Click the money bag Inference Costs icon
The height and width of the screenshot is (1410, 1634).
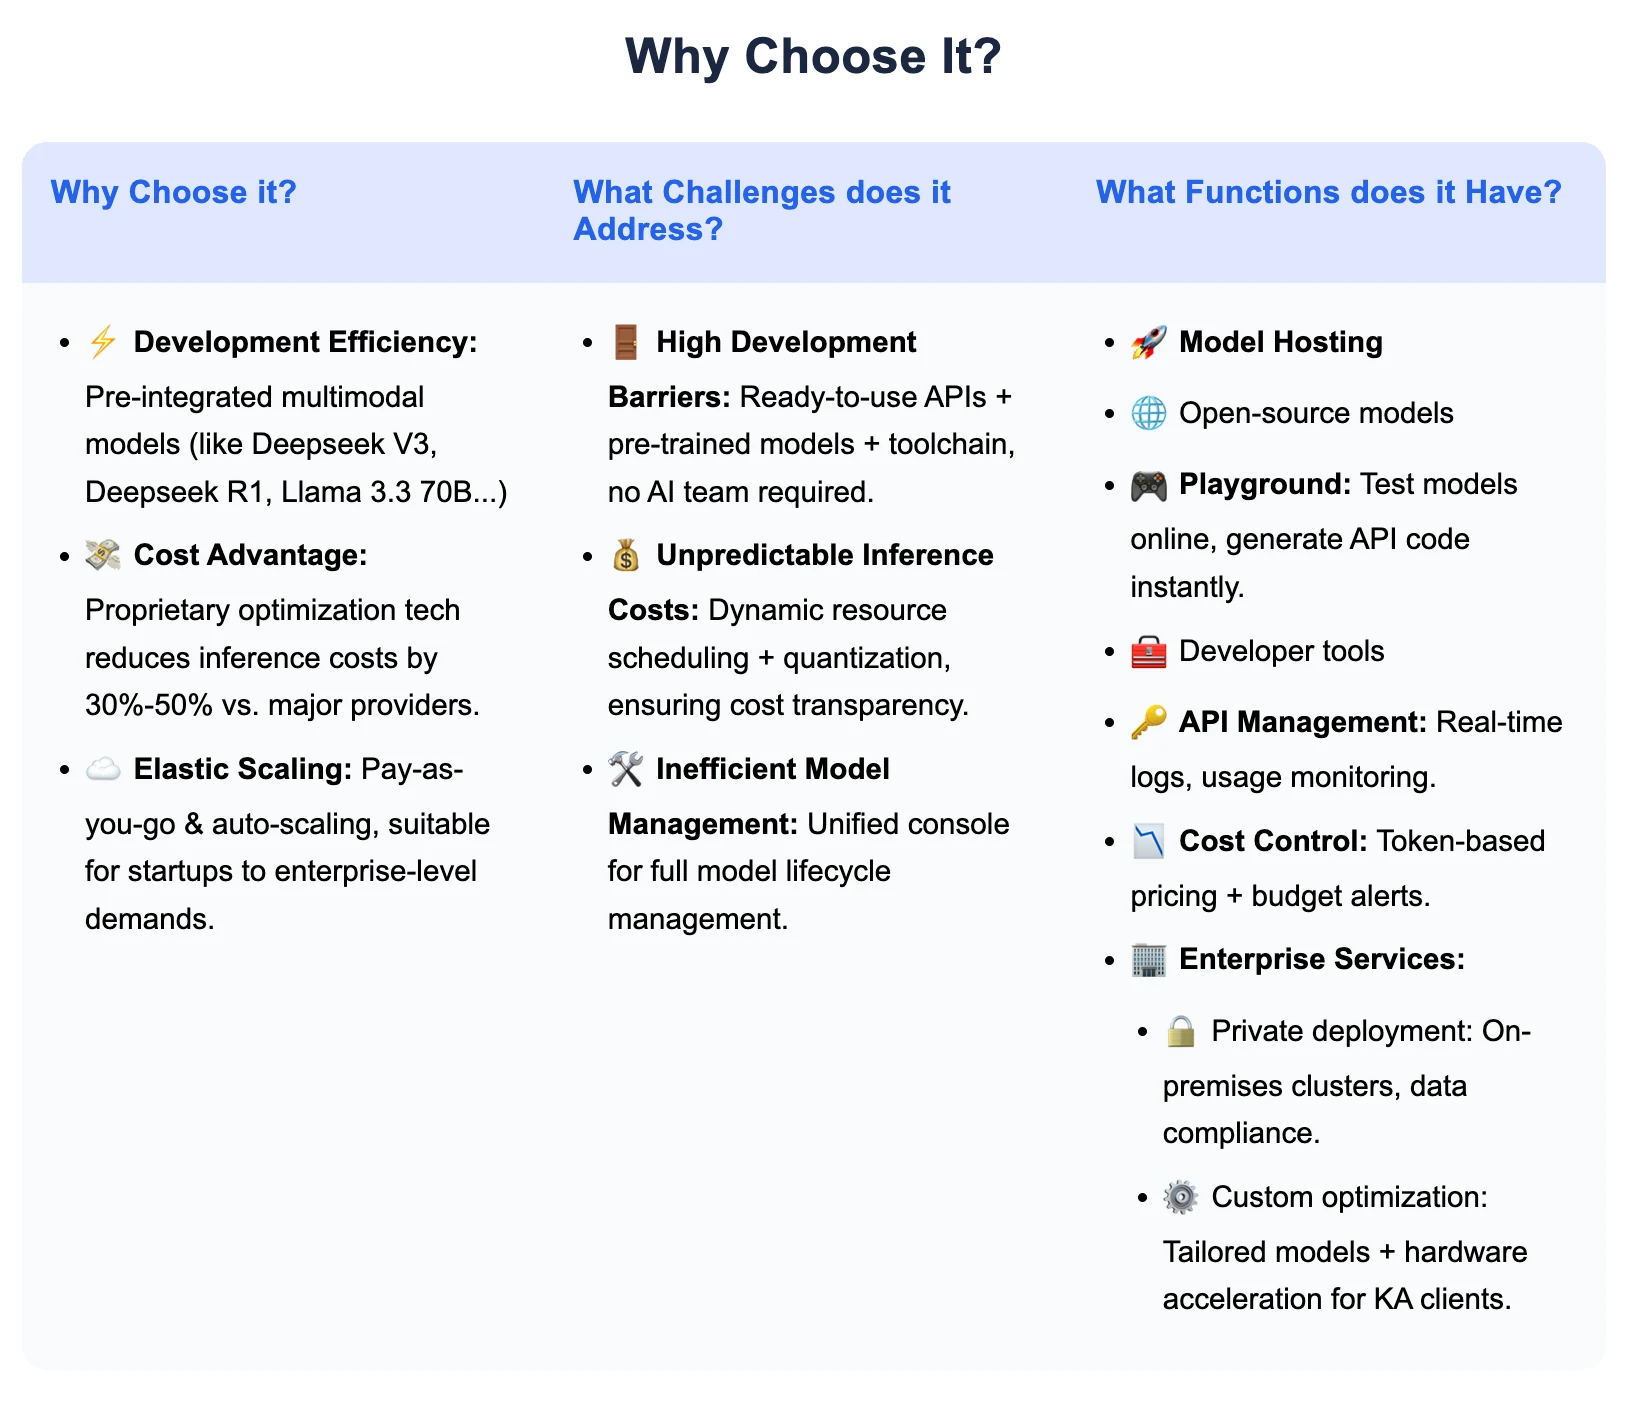[x=626, y=555]
